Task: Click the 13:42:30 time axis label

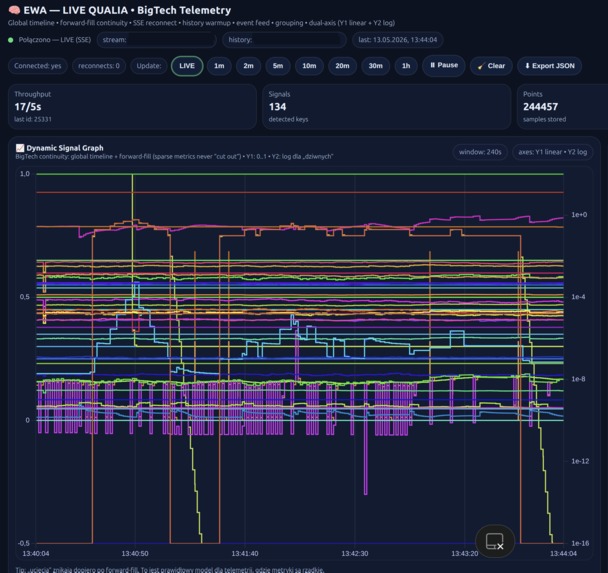Action: tap(355, 554)
